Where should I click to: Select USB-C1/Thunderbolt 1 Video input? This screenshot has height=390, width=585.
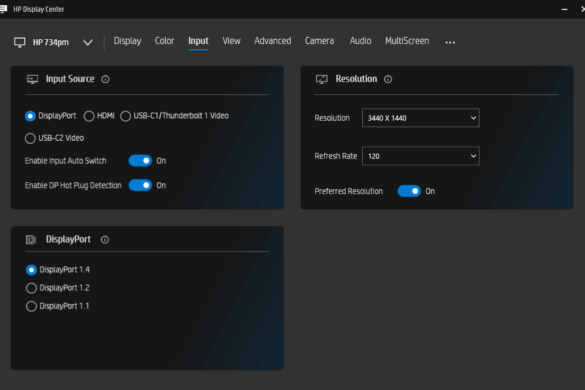coord(125,116)
